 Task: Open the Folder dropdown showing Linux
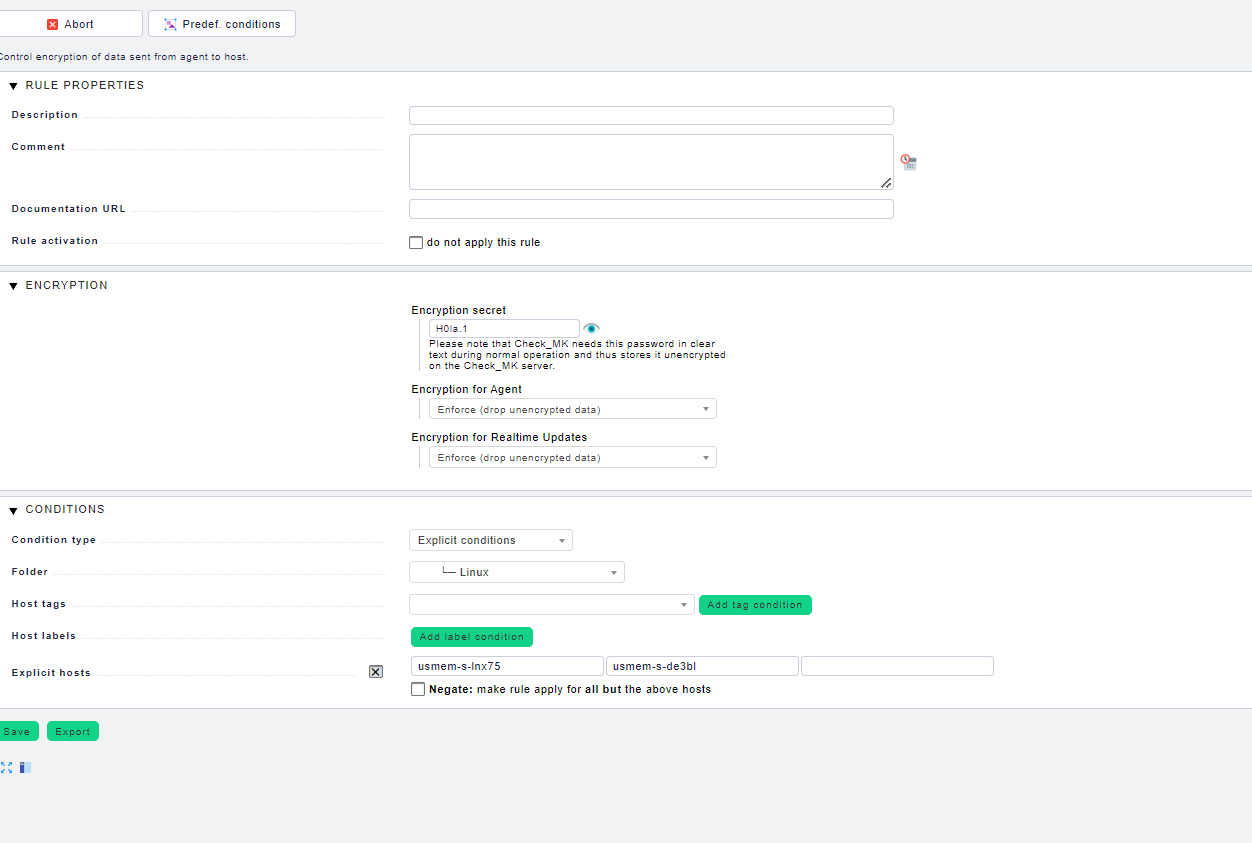coord(516,572)
